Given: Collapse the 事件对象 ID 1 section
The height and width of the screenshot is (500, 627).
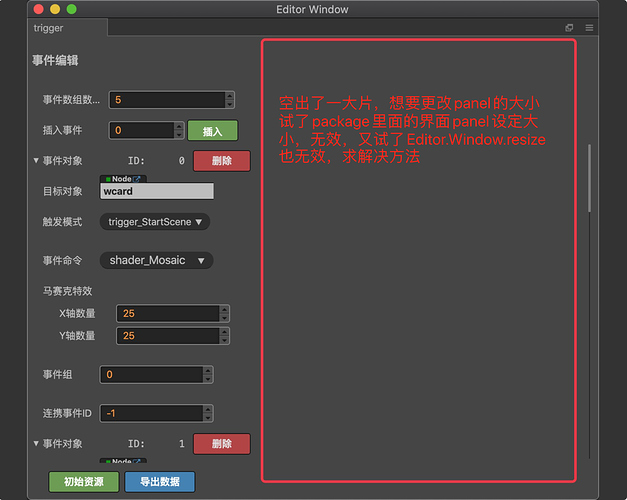Looking at the screenshot, I should pyautogui.click(x=36, y=443).
